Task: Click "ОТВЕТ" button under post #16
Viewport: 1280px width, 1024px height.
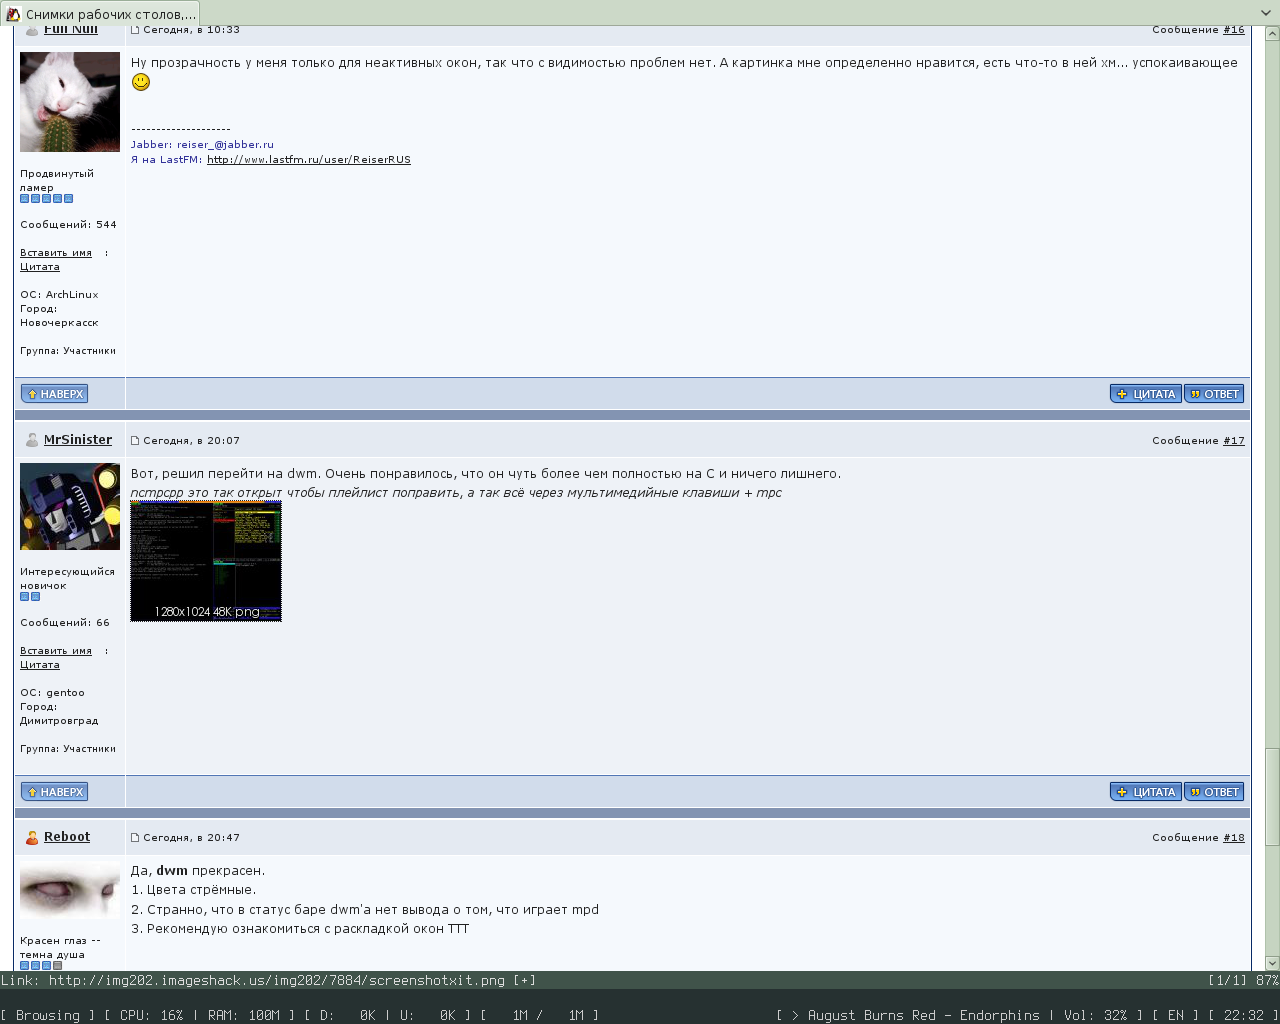Action: [x=1214, y=394]
